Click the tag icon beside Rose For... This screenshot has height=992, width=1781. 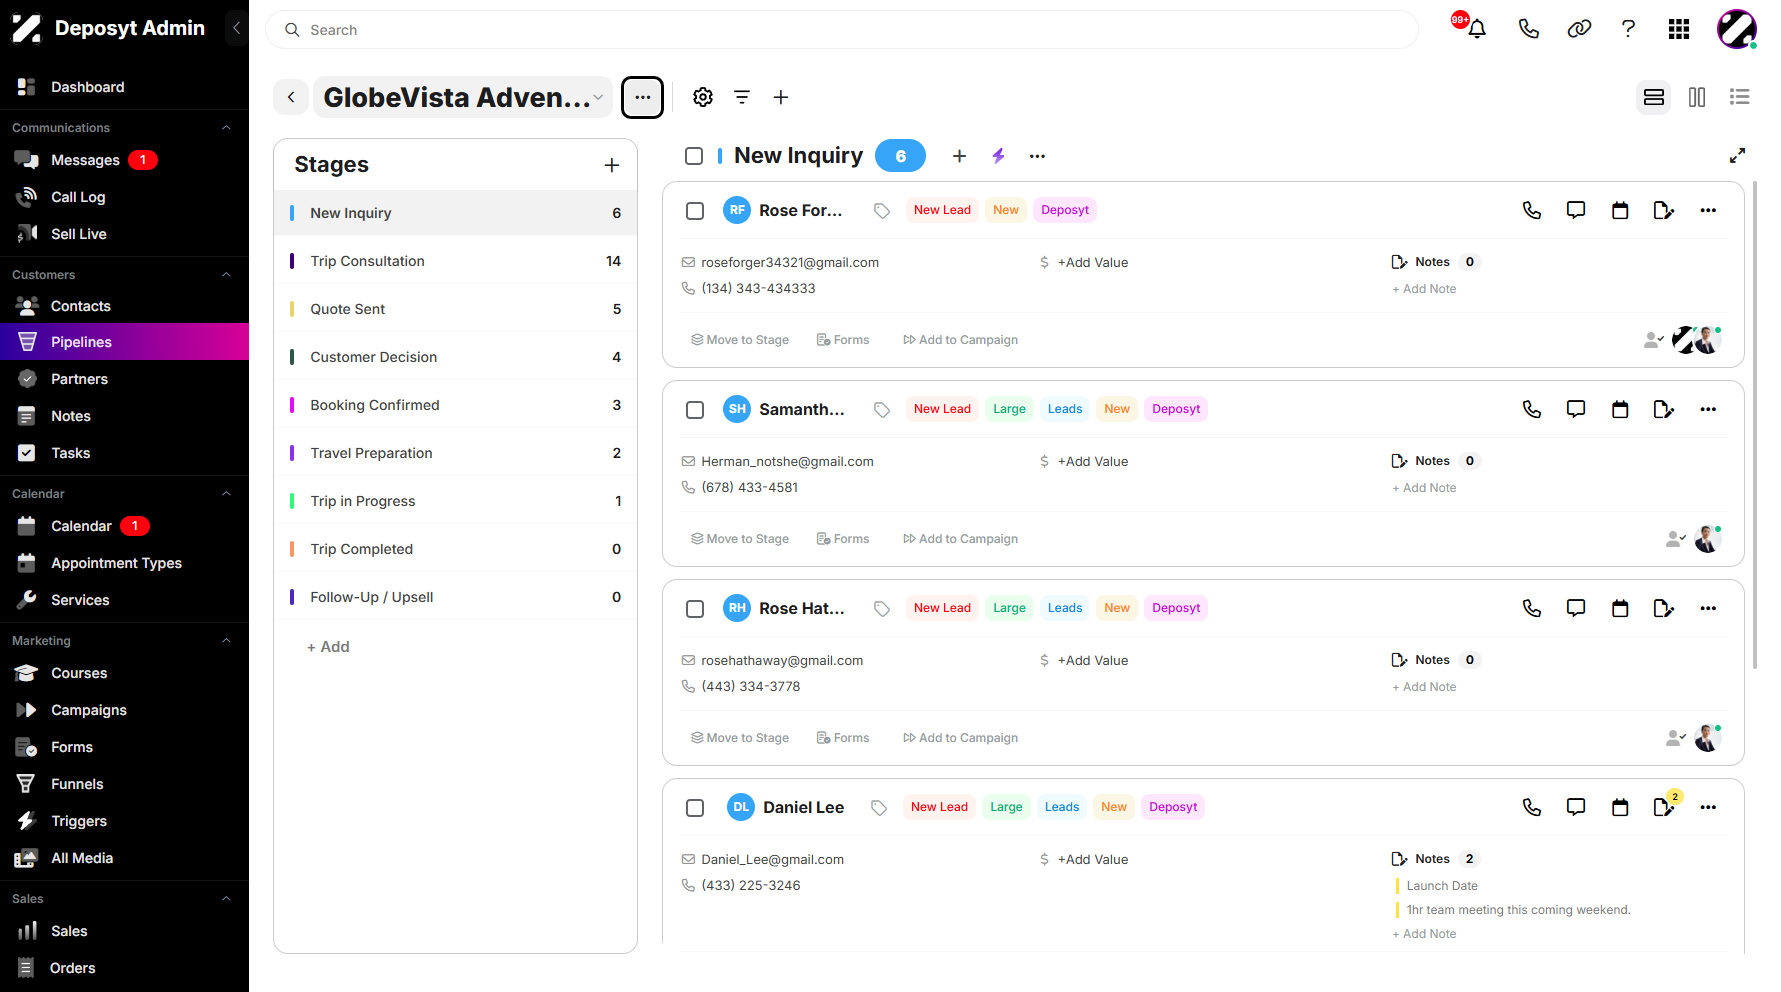tap(882, 210)
